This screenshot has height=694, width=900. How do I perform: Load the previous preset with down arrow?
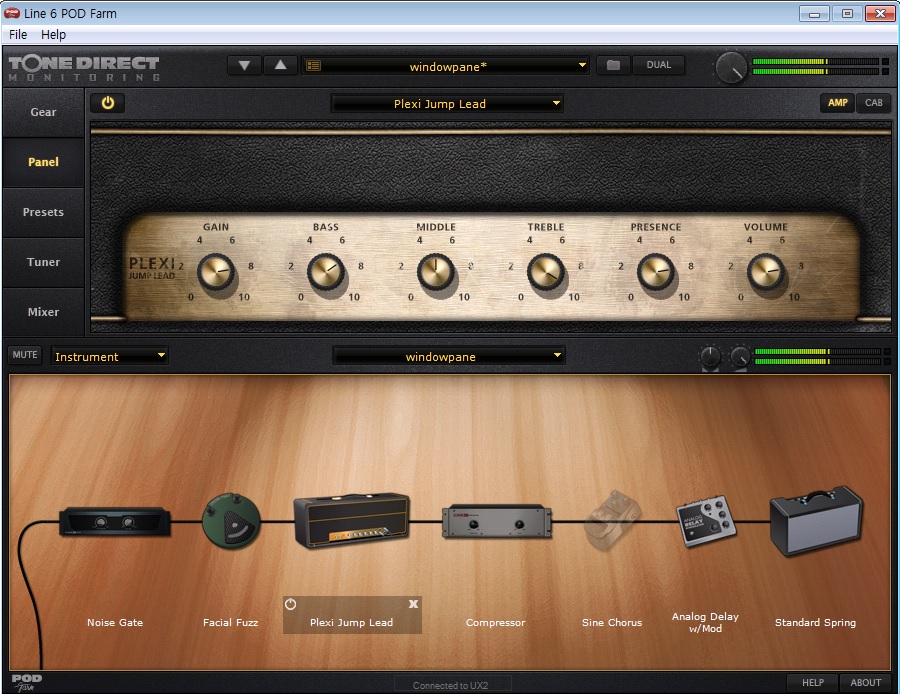click(x=244, y=66)
